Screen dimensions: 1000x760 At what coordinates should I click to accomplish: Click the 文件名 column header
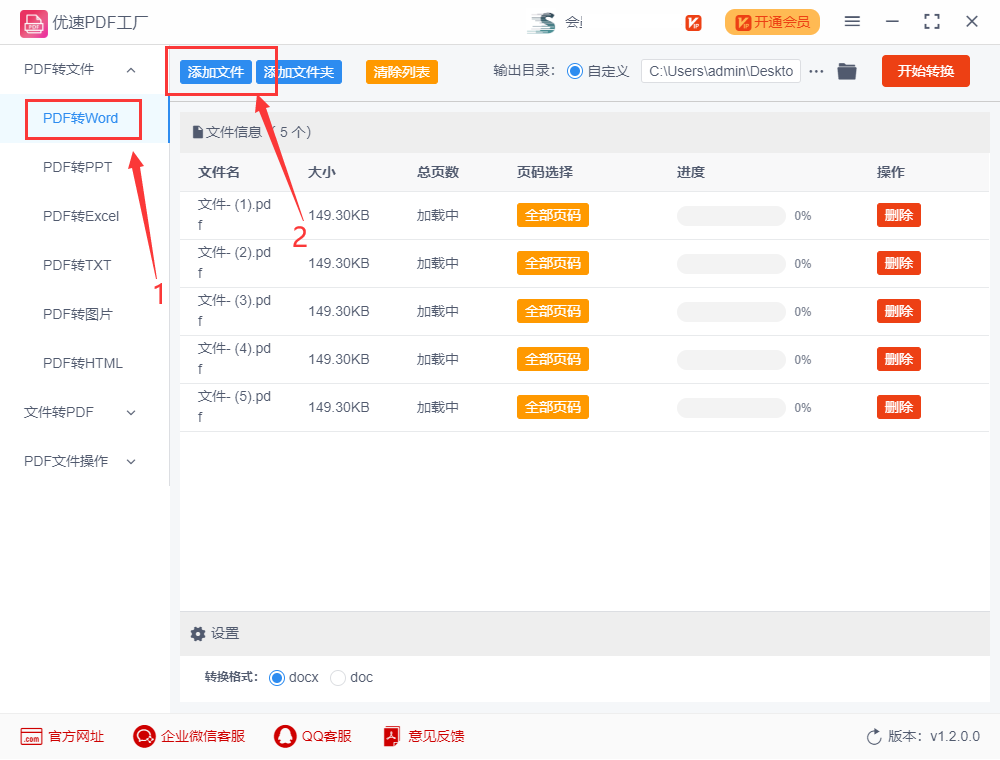[x=219, y=172]
